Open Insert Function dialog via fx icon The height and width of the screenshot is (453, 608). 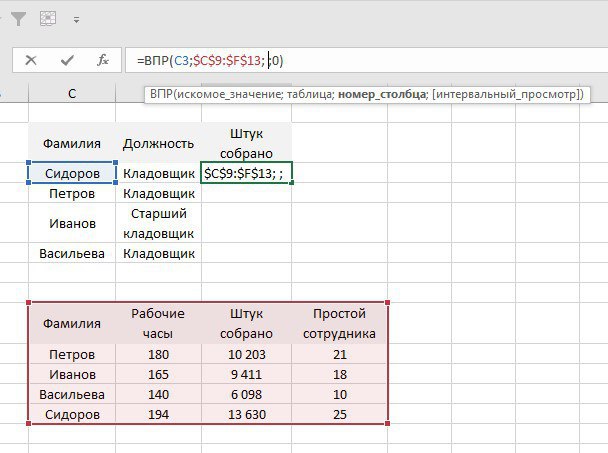point(103,60)
